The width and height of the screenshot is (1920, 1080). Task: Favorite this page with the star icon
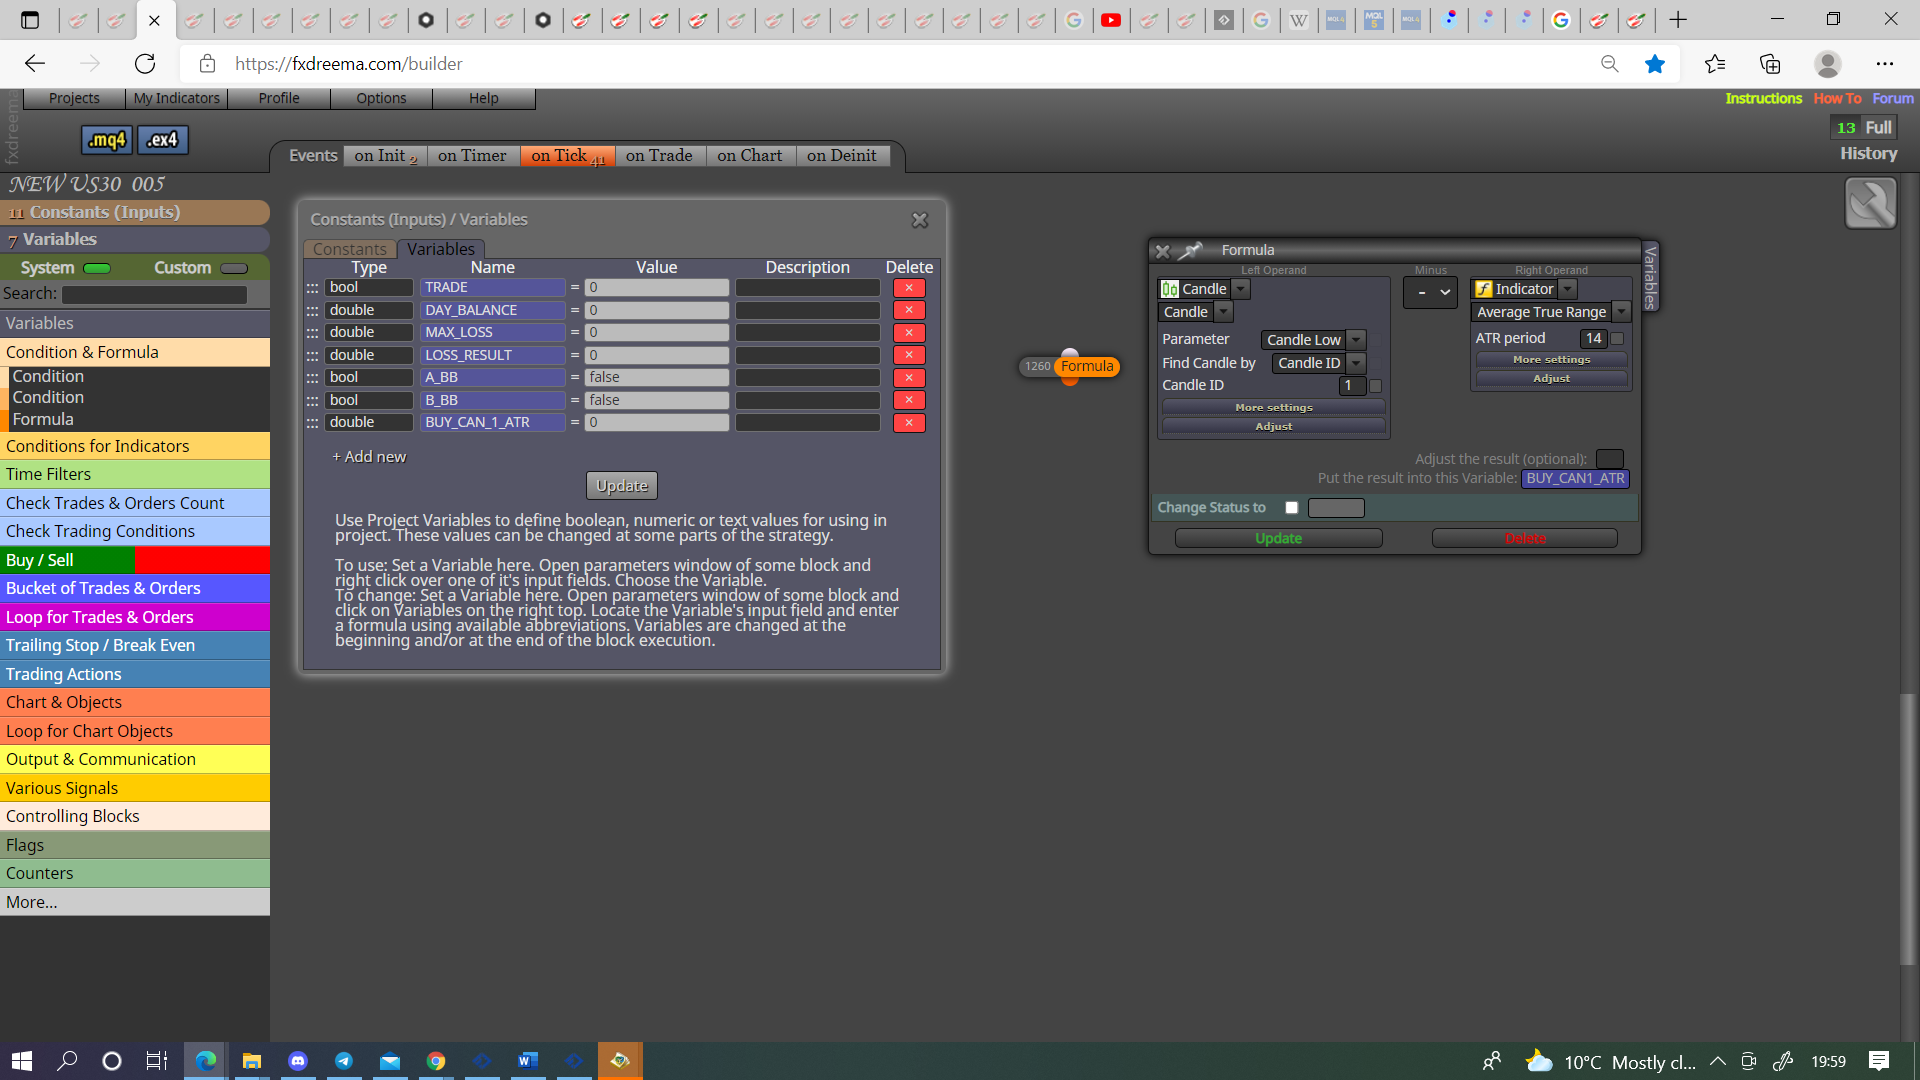(x=1655, y=64)
